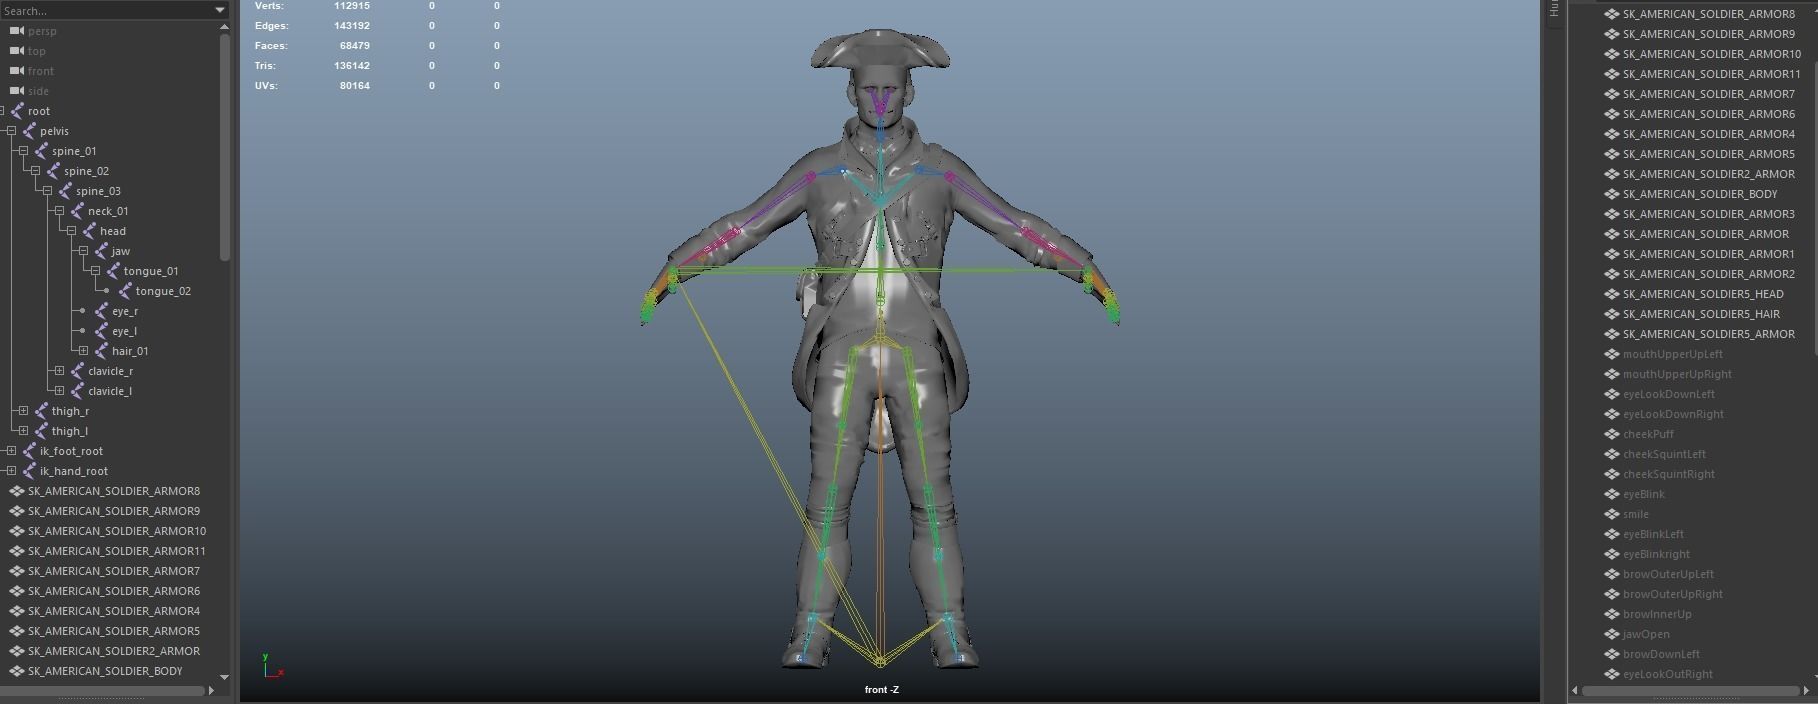Click the thigh_l joint icon

[x=41, y=431]
